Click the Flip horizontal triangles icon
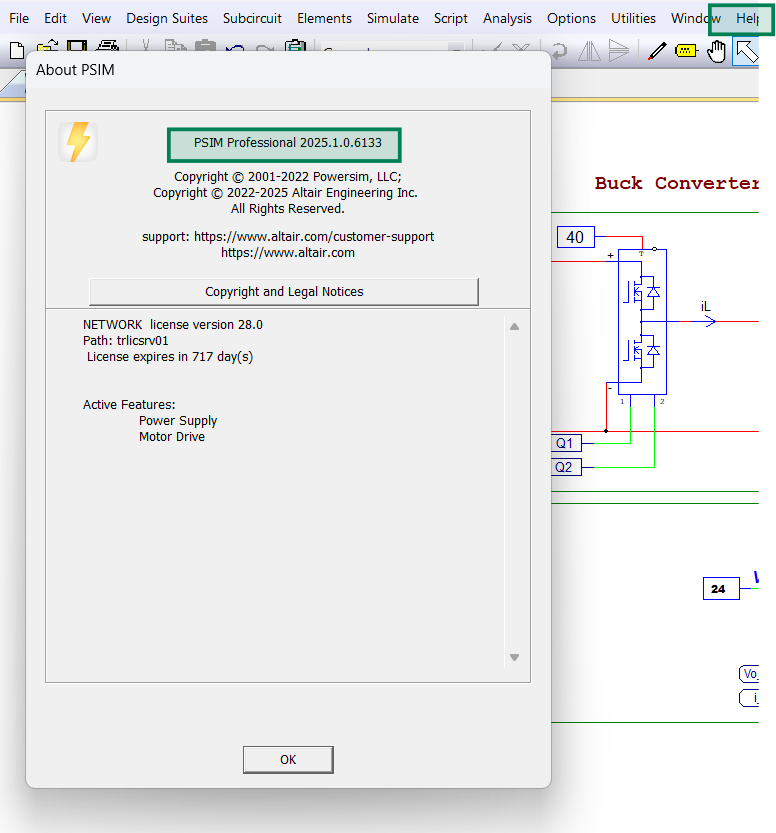776x833 pixels. click(589, 51)
